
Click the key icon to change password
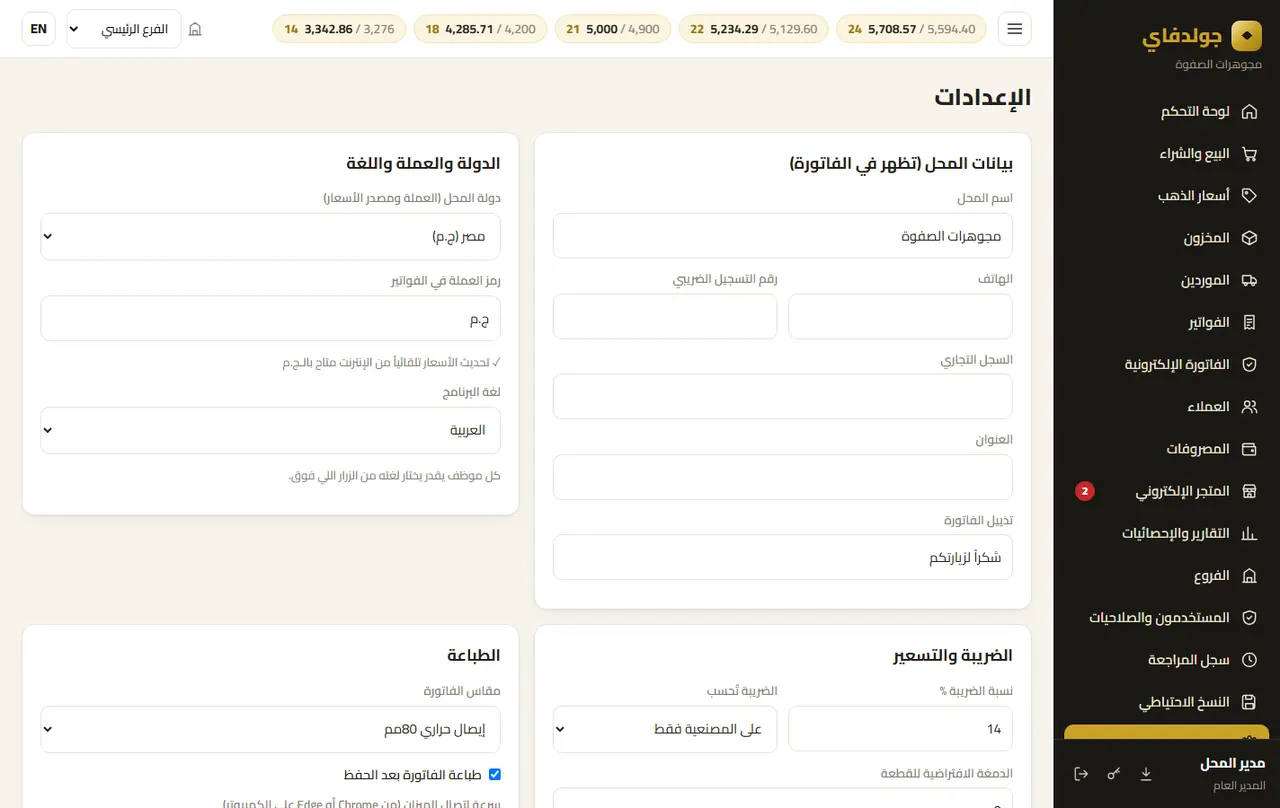click(1114, 774)
